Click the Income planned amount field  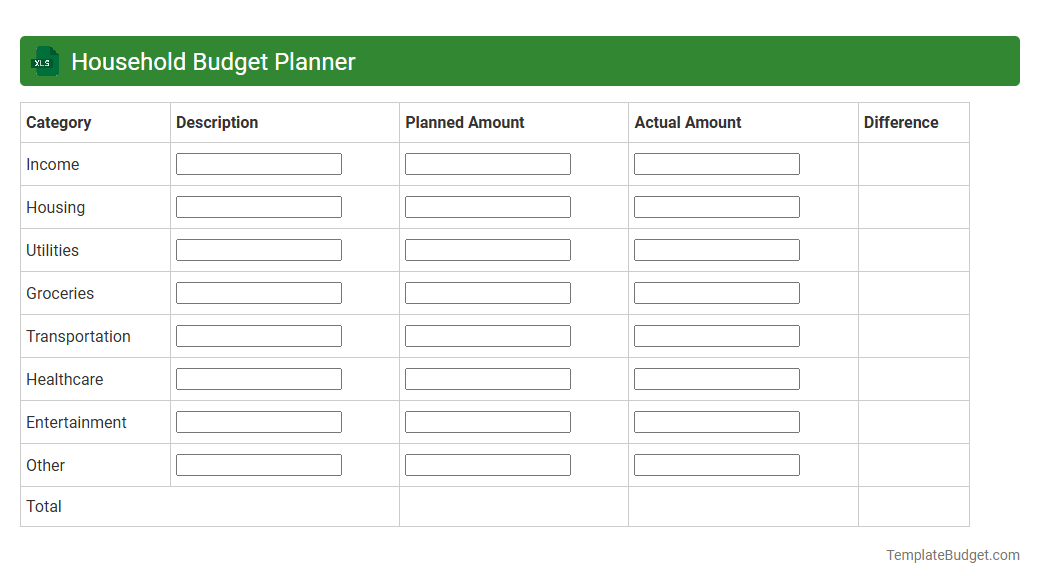click(487, 163)
